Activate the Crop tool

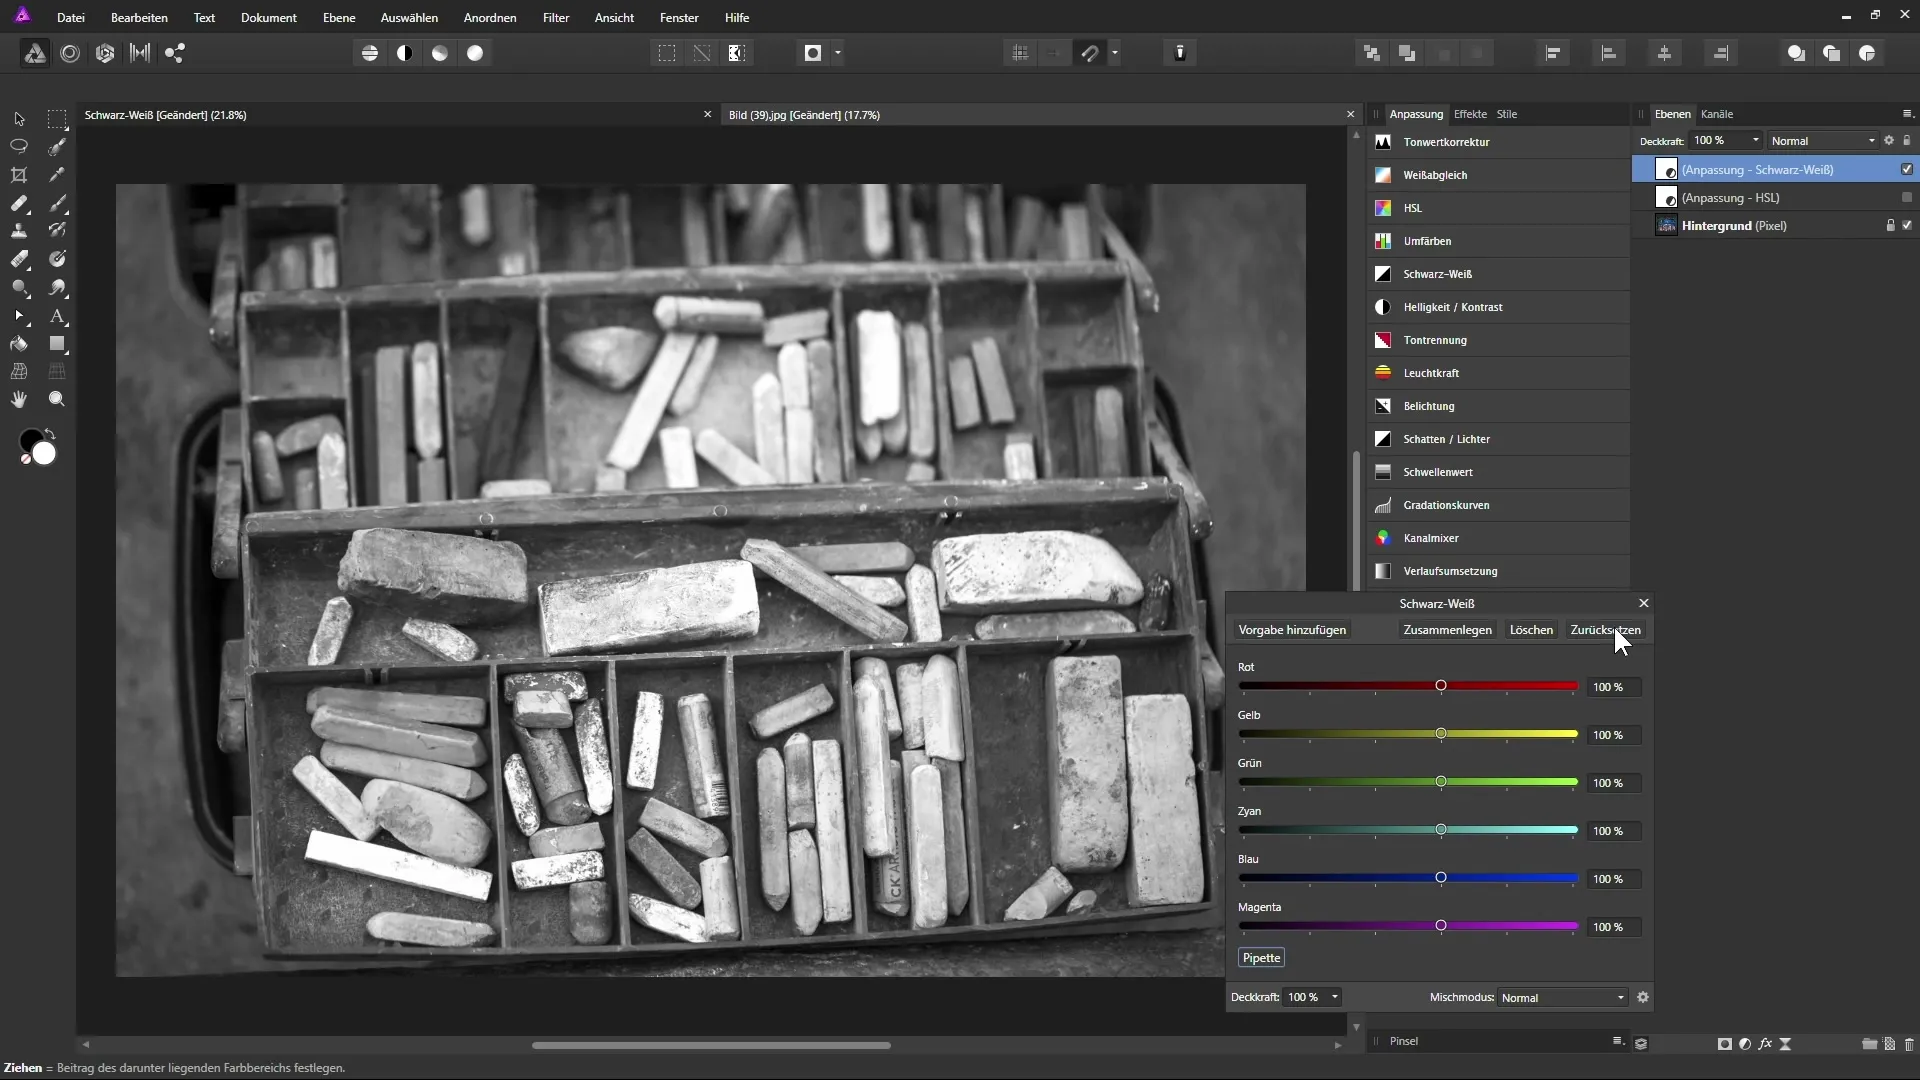point(19,175)
